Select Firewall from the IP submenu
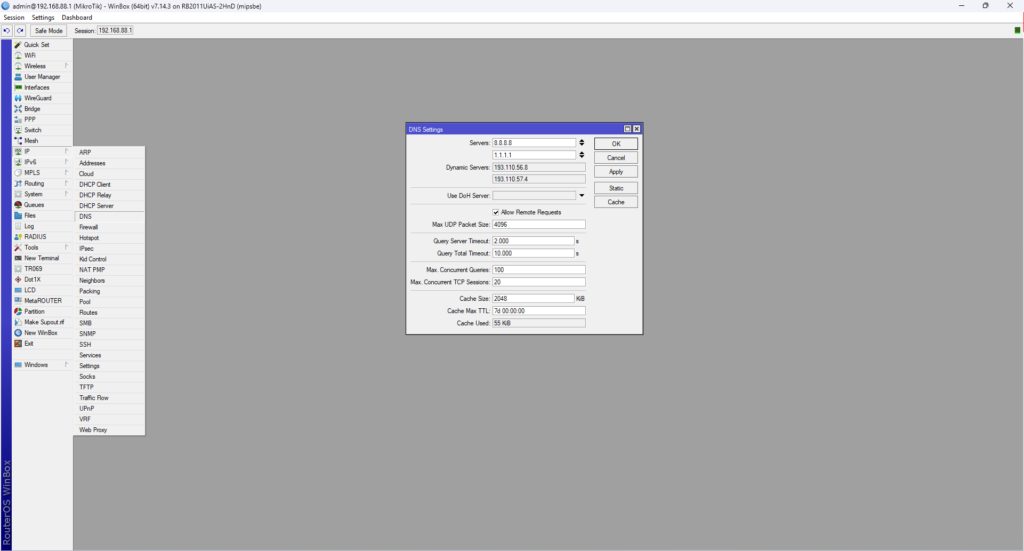This screenshot has width=1024, height=551. 89,227
